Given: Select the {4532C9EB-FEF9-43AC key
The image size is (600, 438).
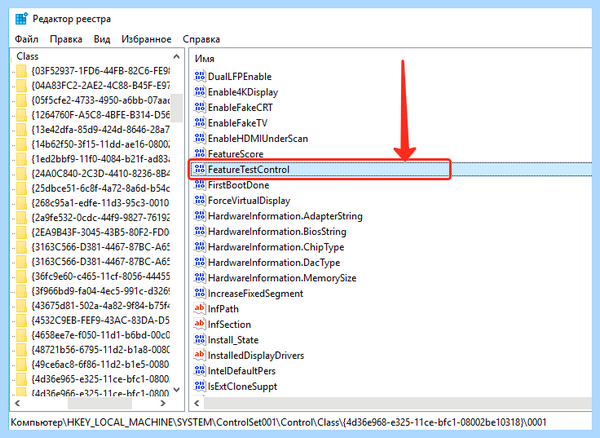Looking at the screenshot, I should pos(101,320).
